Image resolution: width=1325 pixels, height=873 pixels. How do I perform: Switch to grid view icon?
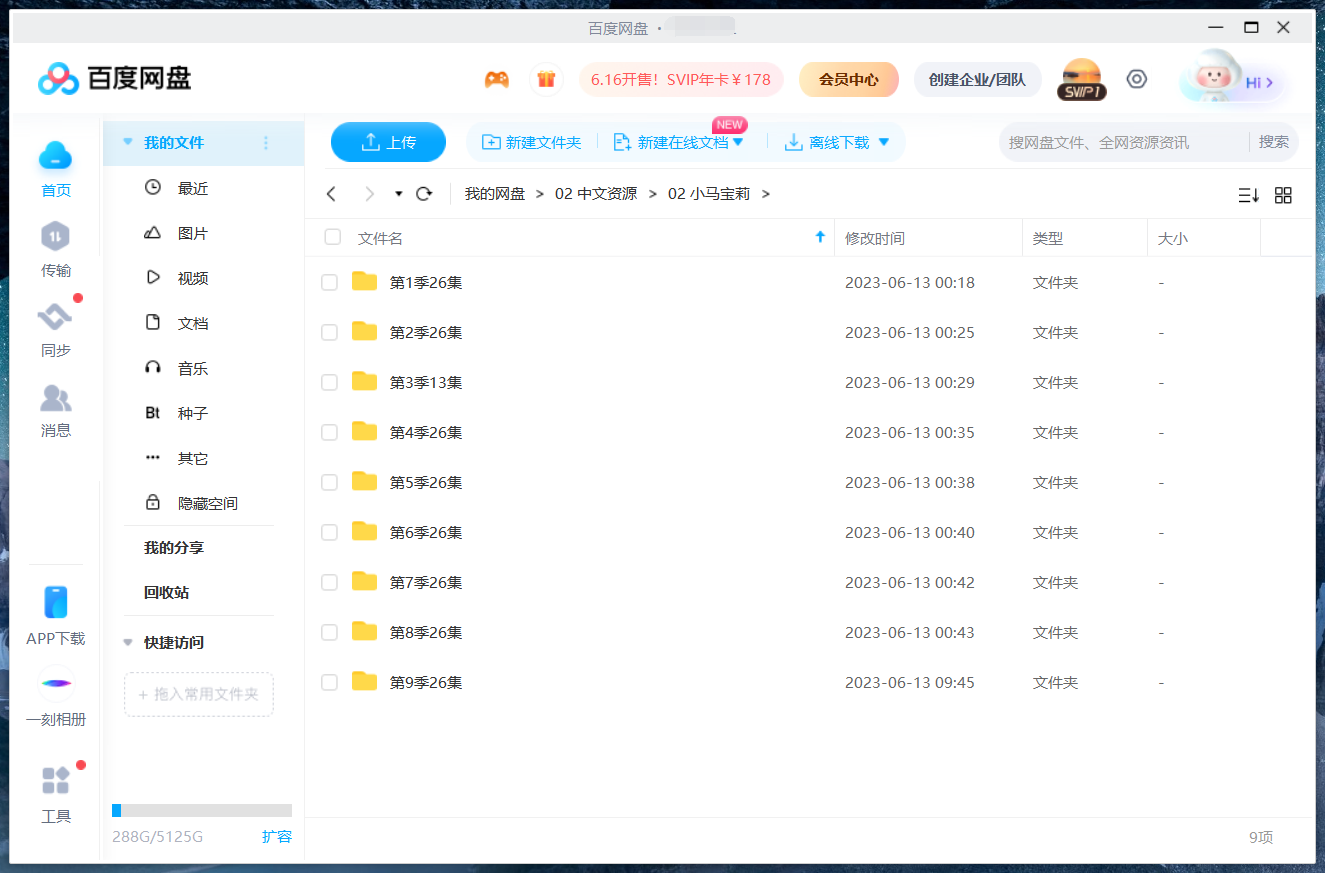(1283, 195)
